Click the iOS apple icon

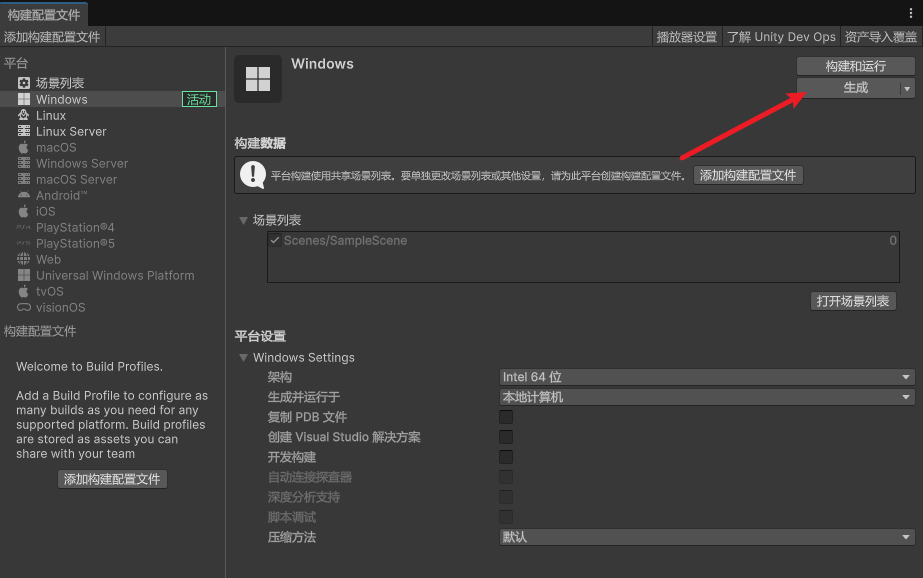[x=24, y=211]
